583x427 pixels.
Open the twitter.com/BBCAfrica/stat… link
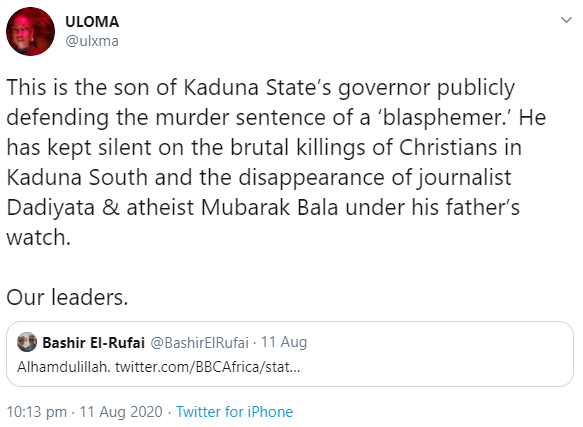pyautogui.click(x=207, y=367)
